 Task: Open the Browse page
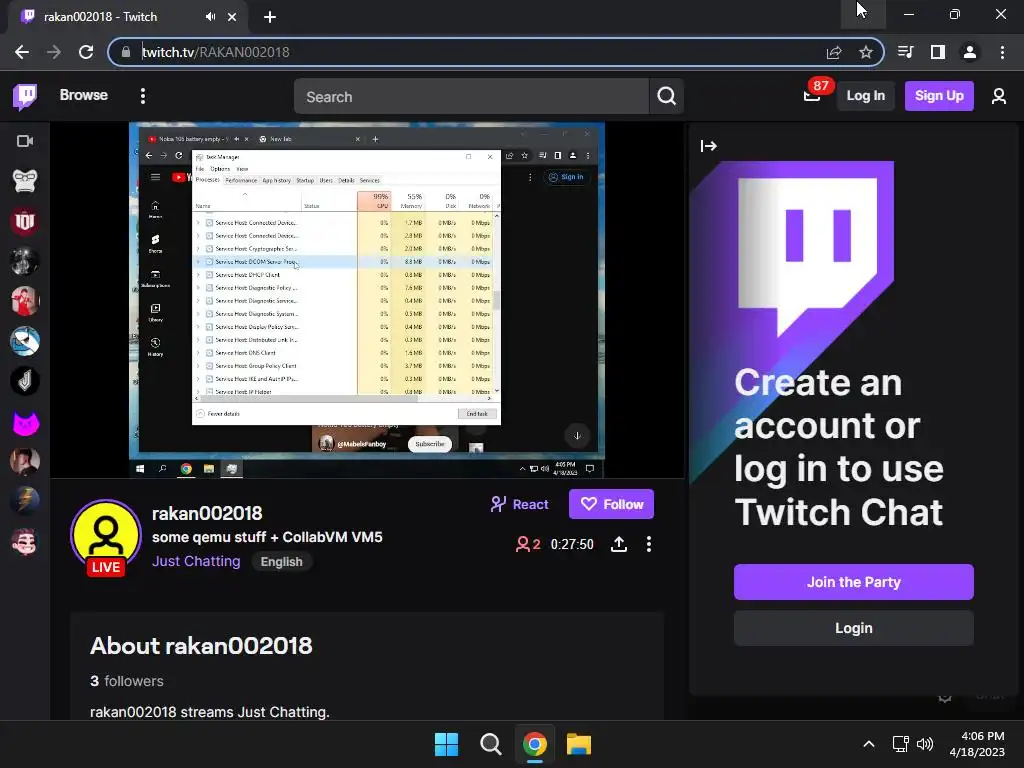(84, 95)
